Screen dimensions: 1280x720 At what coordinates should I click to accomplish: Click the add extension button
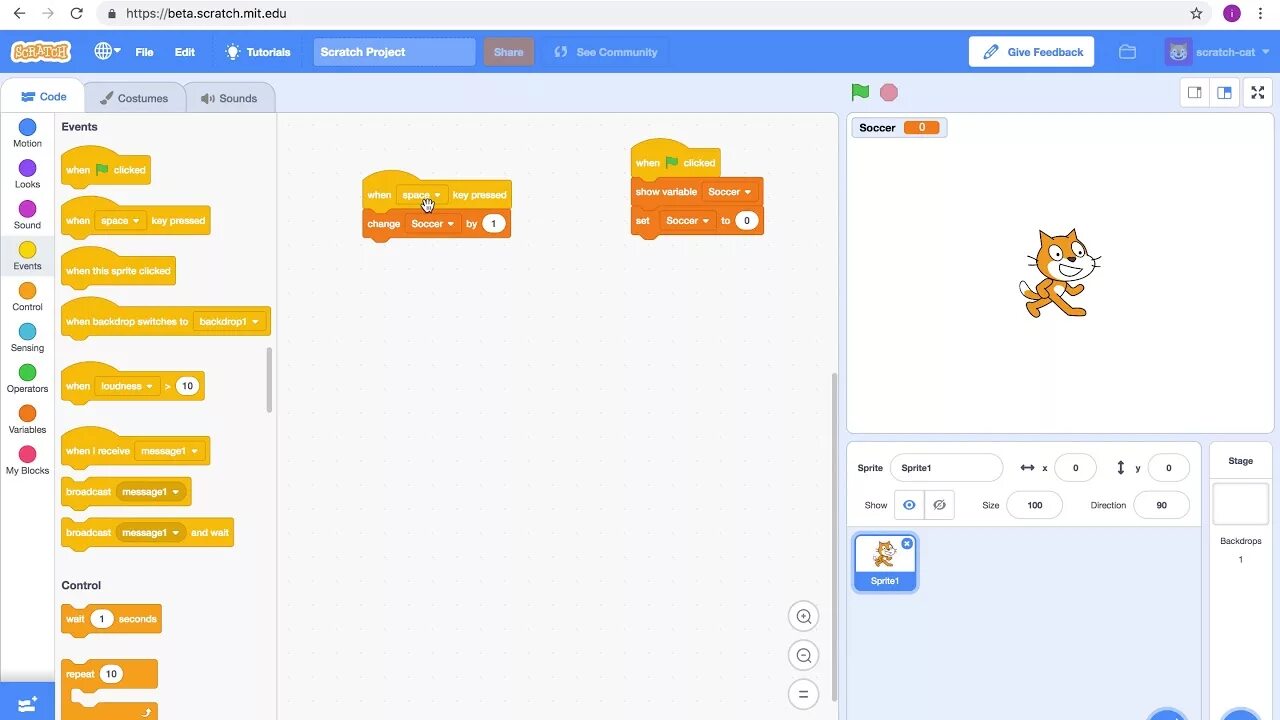click(27, 703)
